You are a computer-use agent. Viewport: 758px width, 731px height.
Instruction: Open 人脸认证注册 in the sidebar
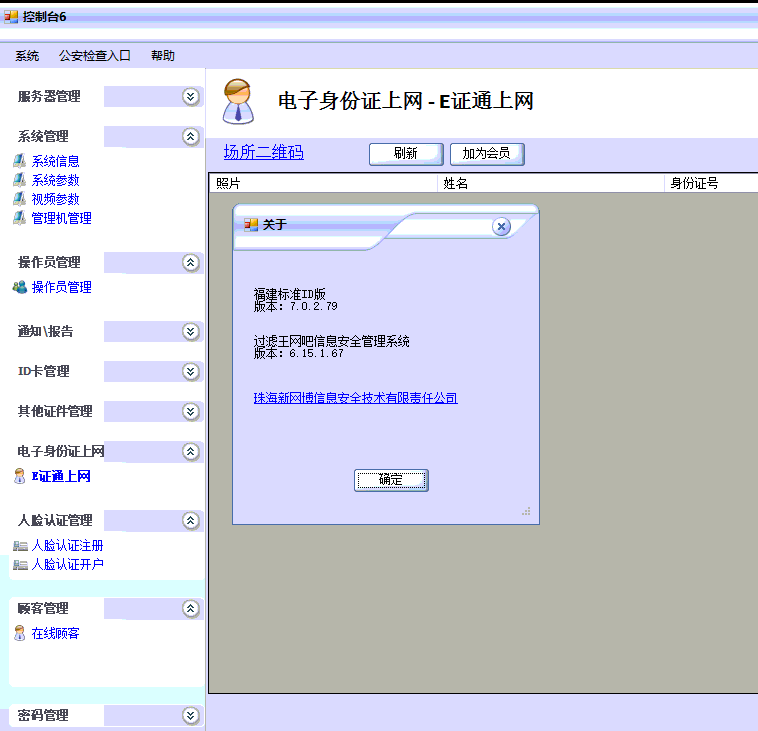point(68,546)
